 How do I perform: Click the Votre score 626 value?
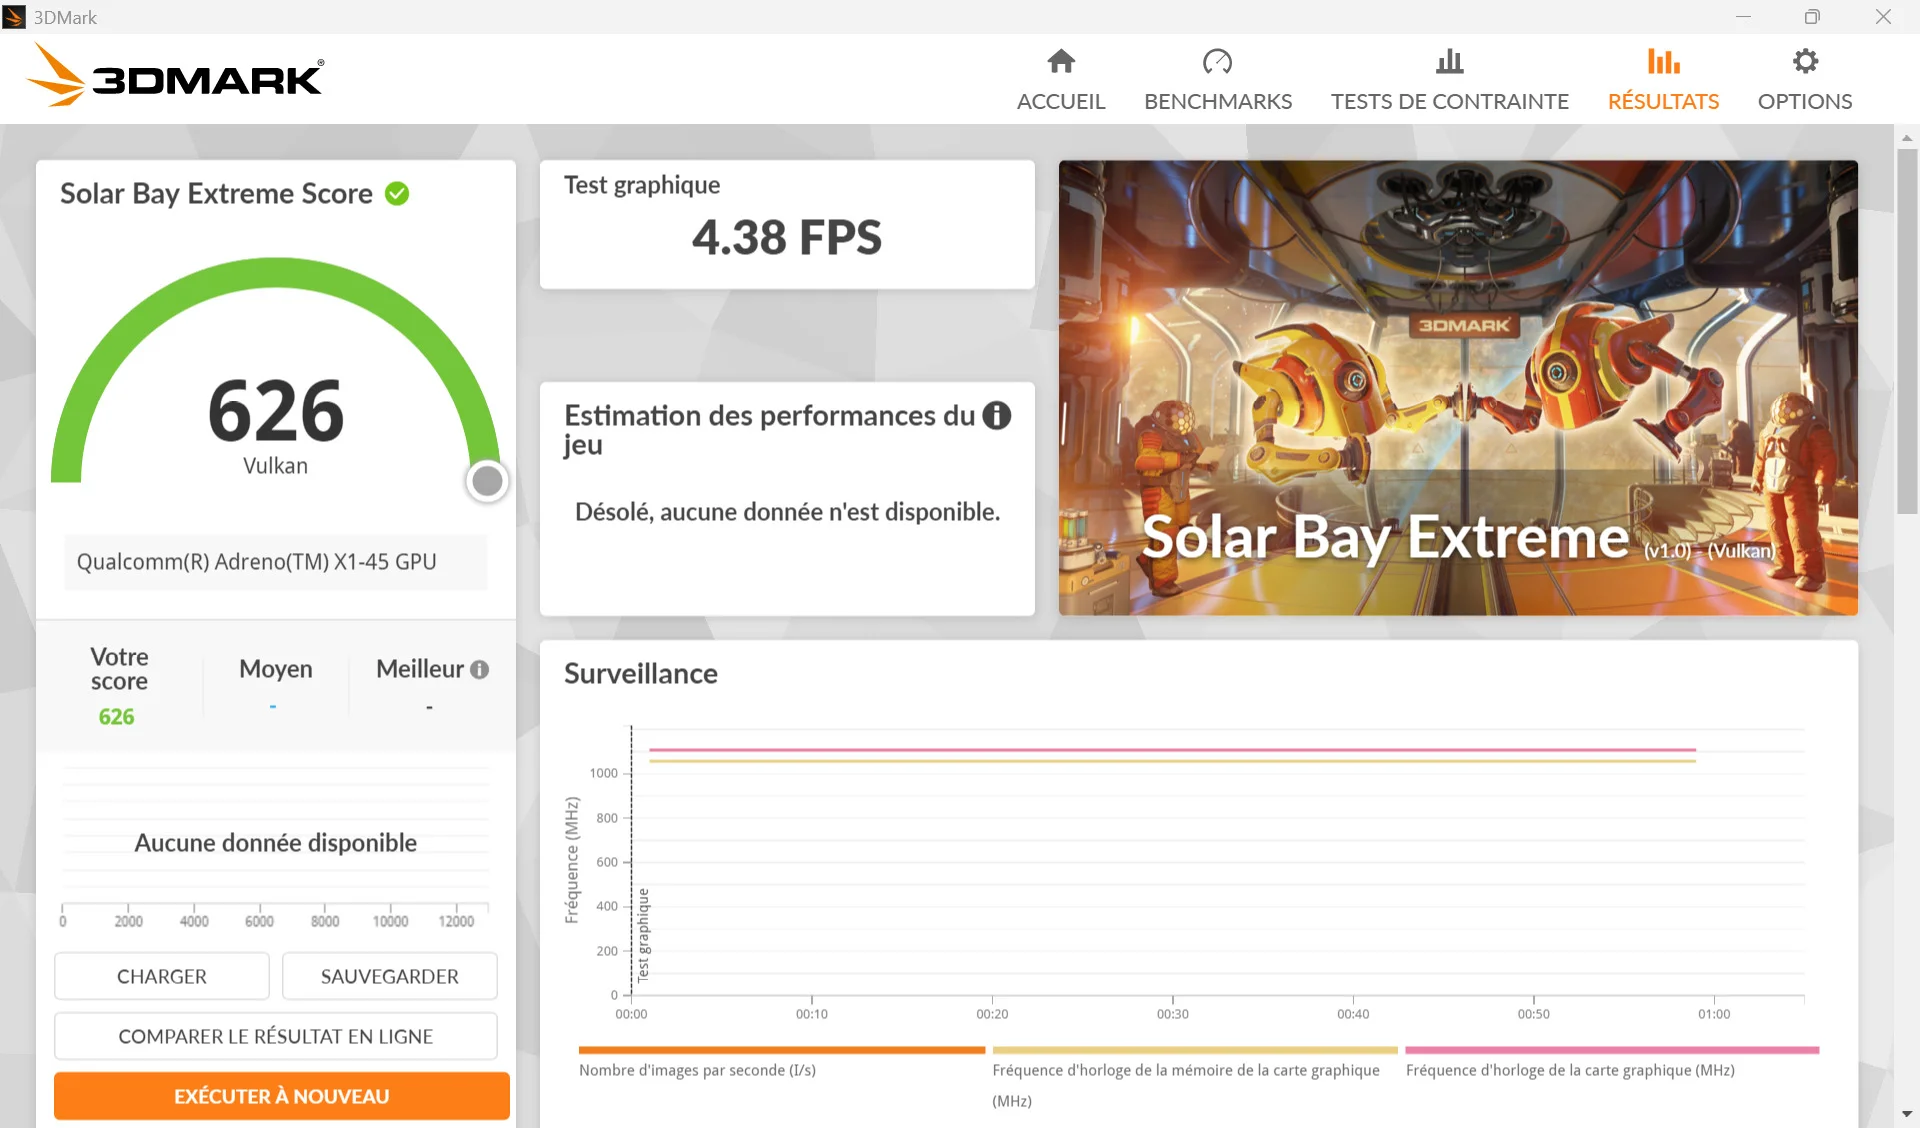tap(117, 717)
